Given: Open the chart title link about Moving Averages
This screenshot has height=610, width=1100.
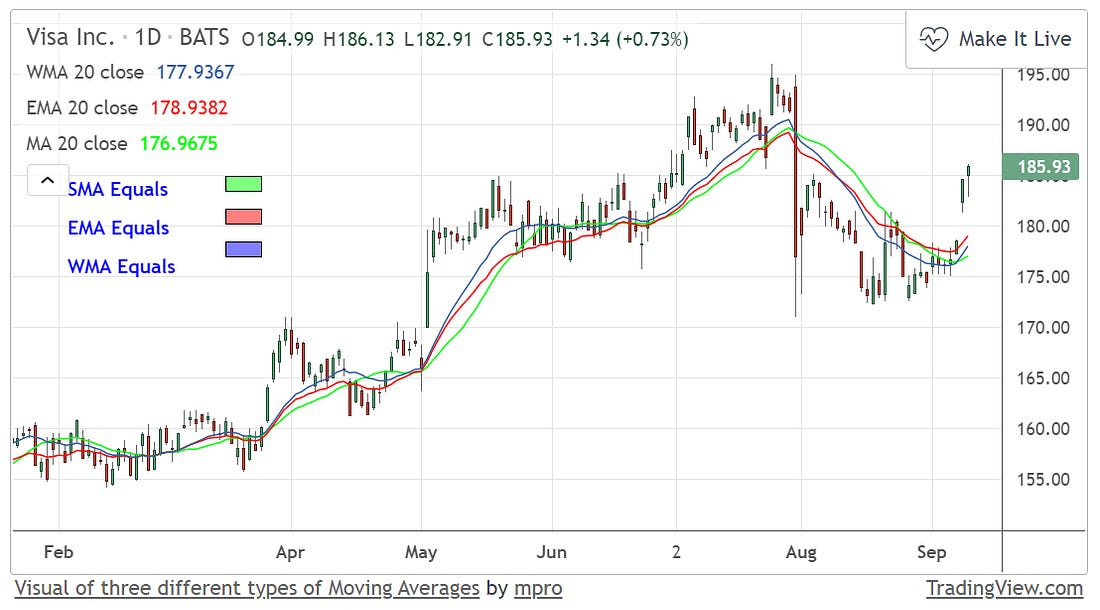Looking at the screenshot, I should point(247,588).
